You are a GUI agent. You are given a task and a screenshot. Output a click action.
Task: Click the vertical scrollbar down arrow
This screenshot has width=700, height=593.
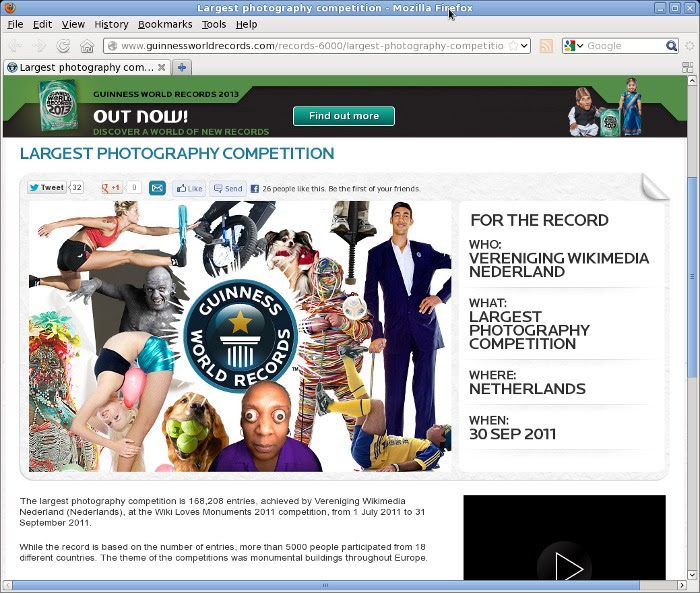click(x=692, y=575)
